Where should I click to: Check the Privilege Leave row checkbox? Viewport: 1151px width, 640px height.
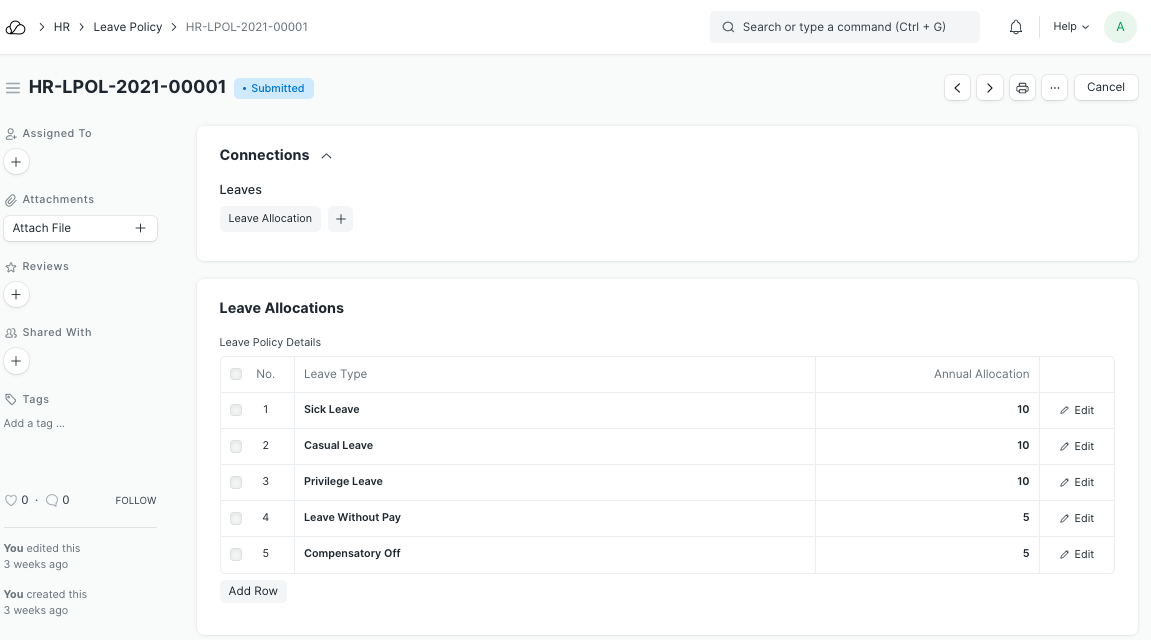[x=236, y=482]
